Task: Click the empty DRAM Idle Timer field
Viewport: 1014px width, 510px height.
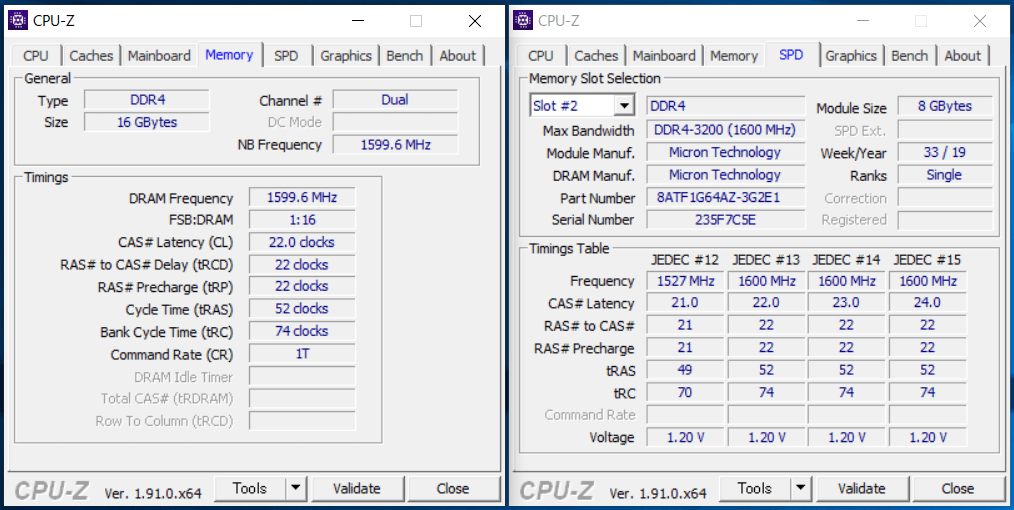Action: click(x=302, y=376)
